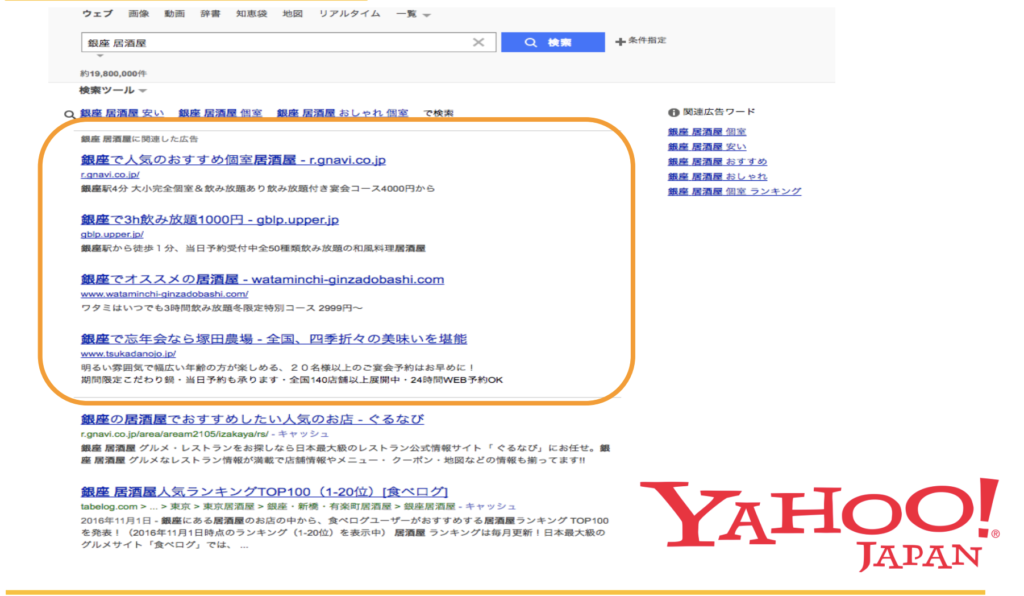Open the 食べログ 居酒屋人気ランキングTOP100 result
The height and width of the screenshot is (596, 1024).
click(264, 492)
